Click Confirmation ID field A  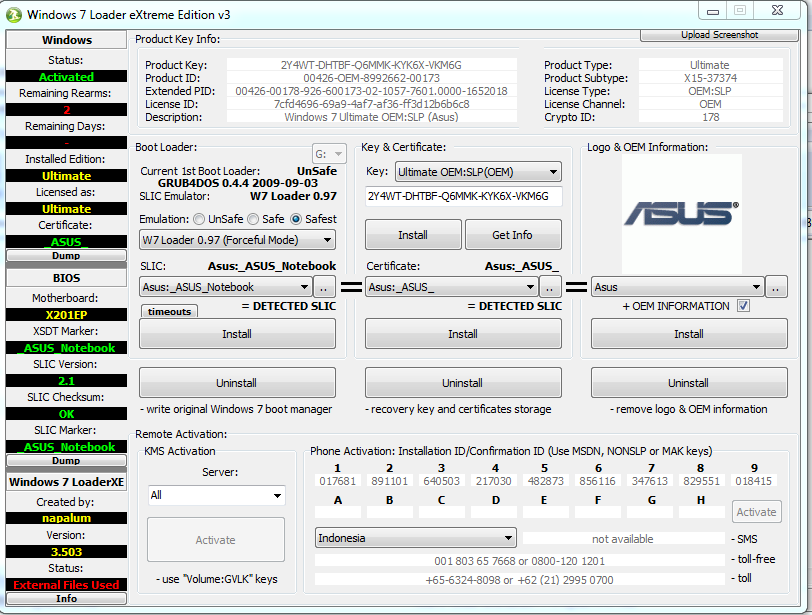[x=338, y=512]
